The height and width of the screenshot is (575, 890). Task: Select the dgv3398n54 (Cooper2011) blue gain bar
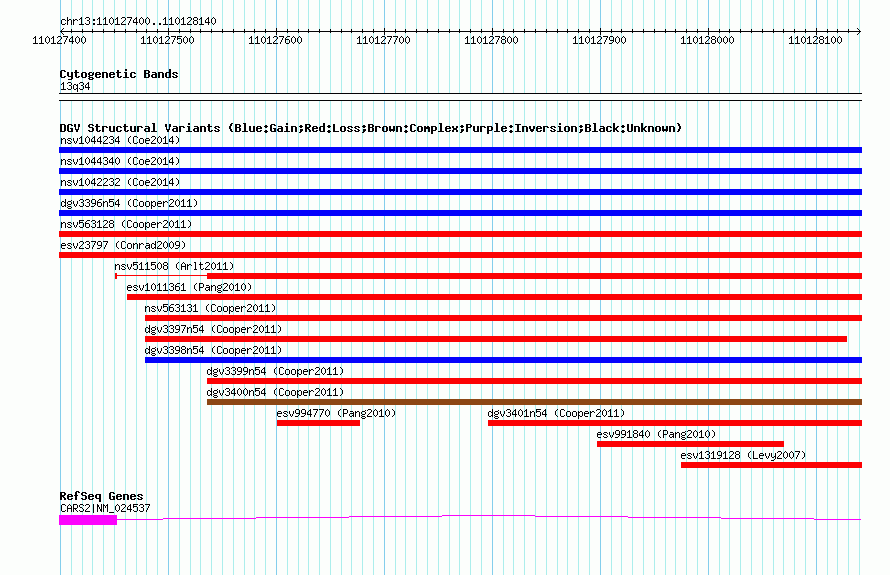pyautogui.click(x=503, y=360)
